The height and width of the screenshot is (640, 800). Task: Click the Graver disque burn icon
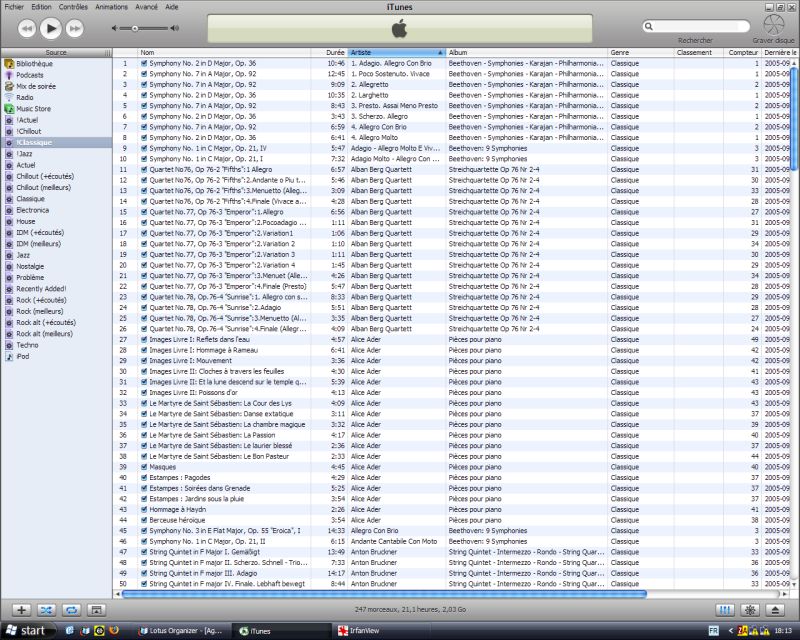click(775, 24)
